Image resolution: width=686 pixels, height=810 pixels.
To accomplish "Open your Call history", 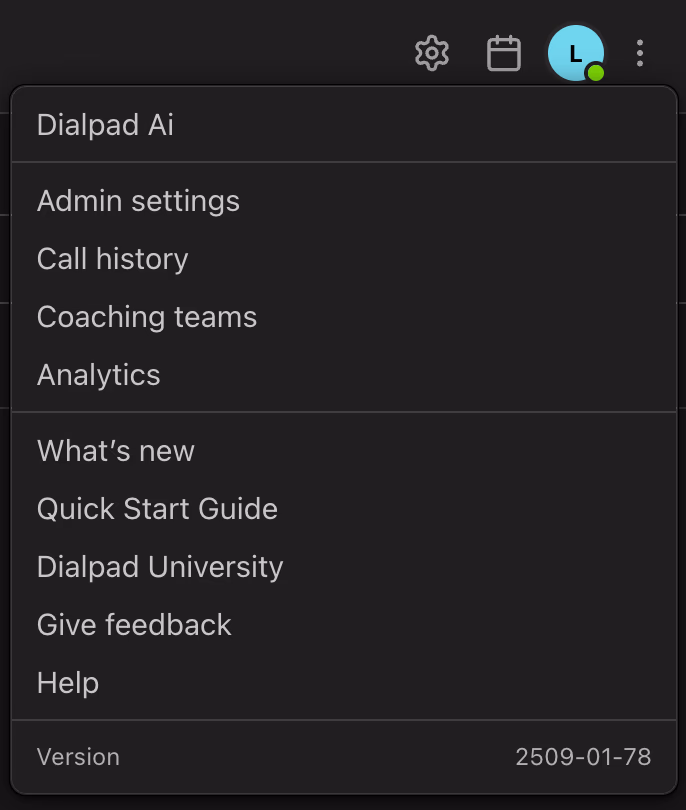I will (112, 258).
